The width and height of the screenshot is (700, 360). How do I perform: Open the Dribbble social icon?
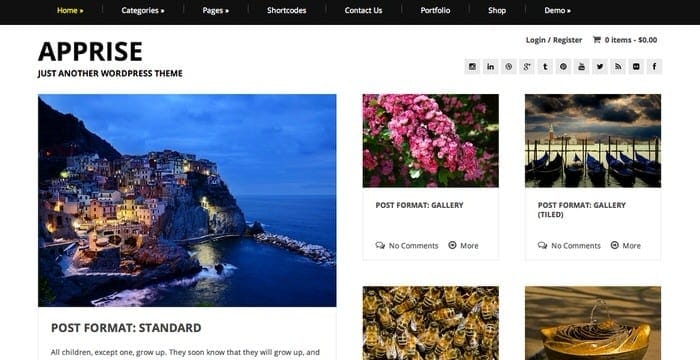coord(508,67)
